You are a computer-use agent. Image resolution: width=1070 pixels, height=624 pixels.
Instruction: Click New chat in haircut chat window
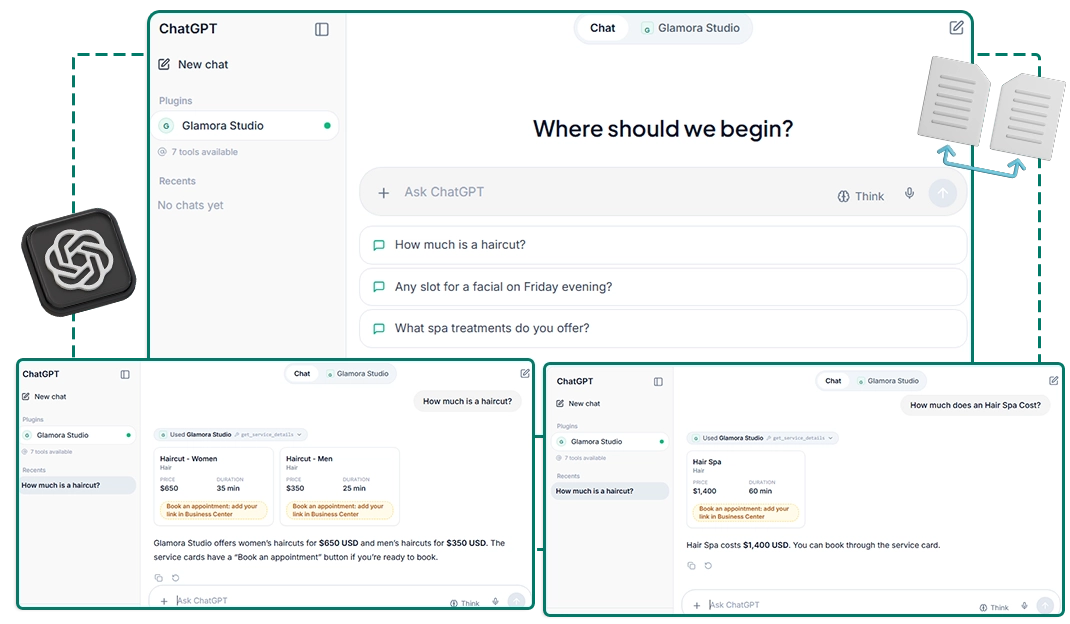pyautogui.click(x=44, y=396)
